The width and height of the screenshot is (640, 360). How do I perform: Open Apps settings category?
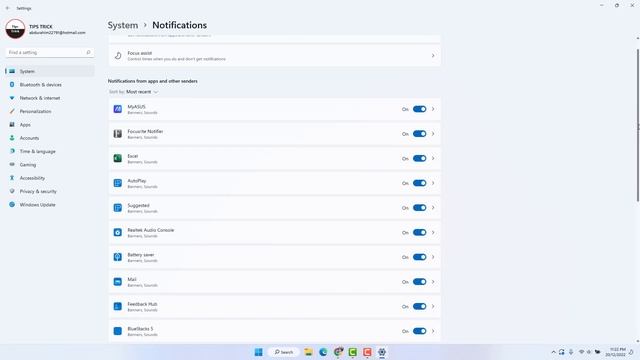point(50,124)
